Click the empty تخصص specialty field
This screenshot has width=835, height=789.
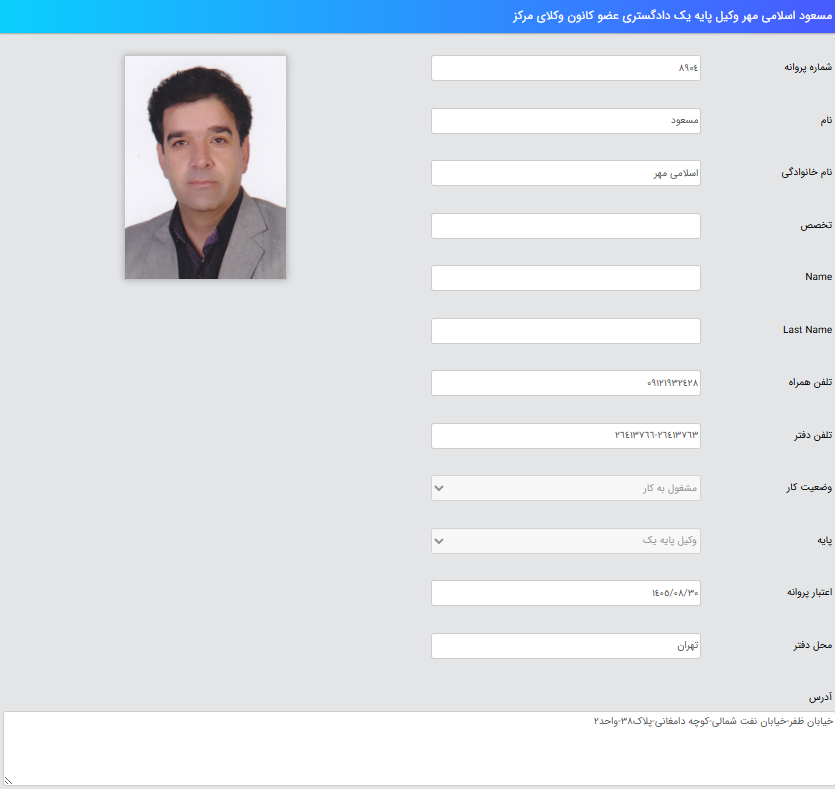(566, 226)
